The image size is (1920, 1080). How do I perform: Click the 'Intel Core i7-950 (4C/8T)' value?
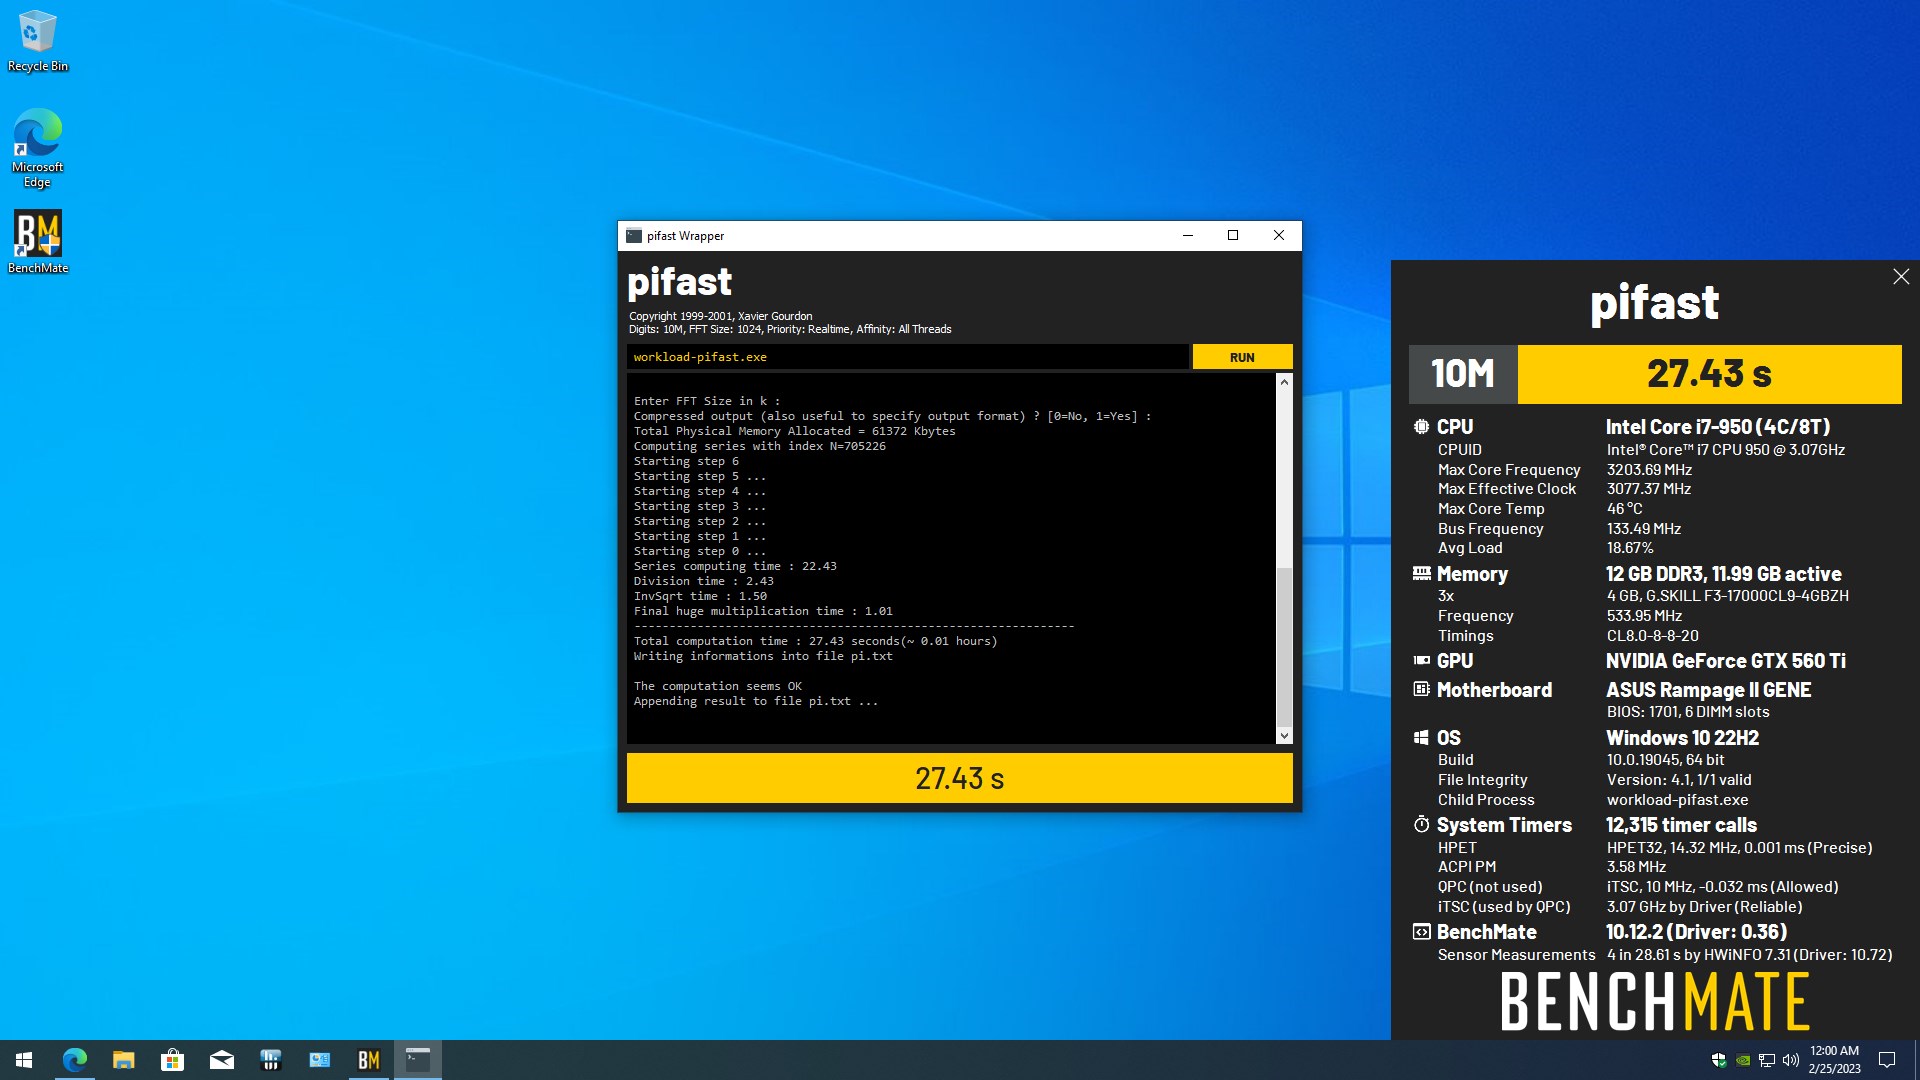1718,427
